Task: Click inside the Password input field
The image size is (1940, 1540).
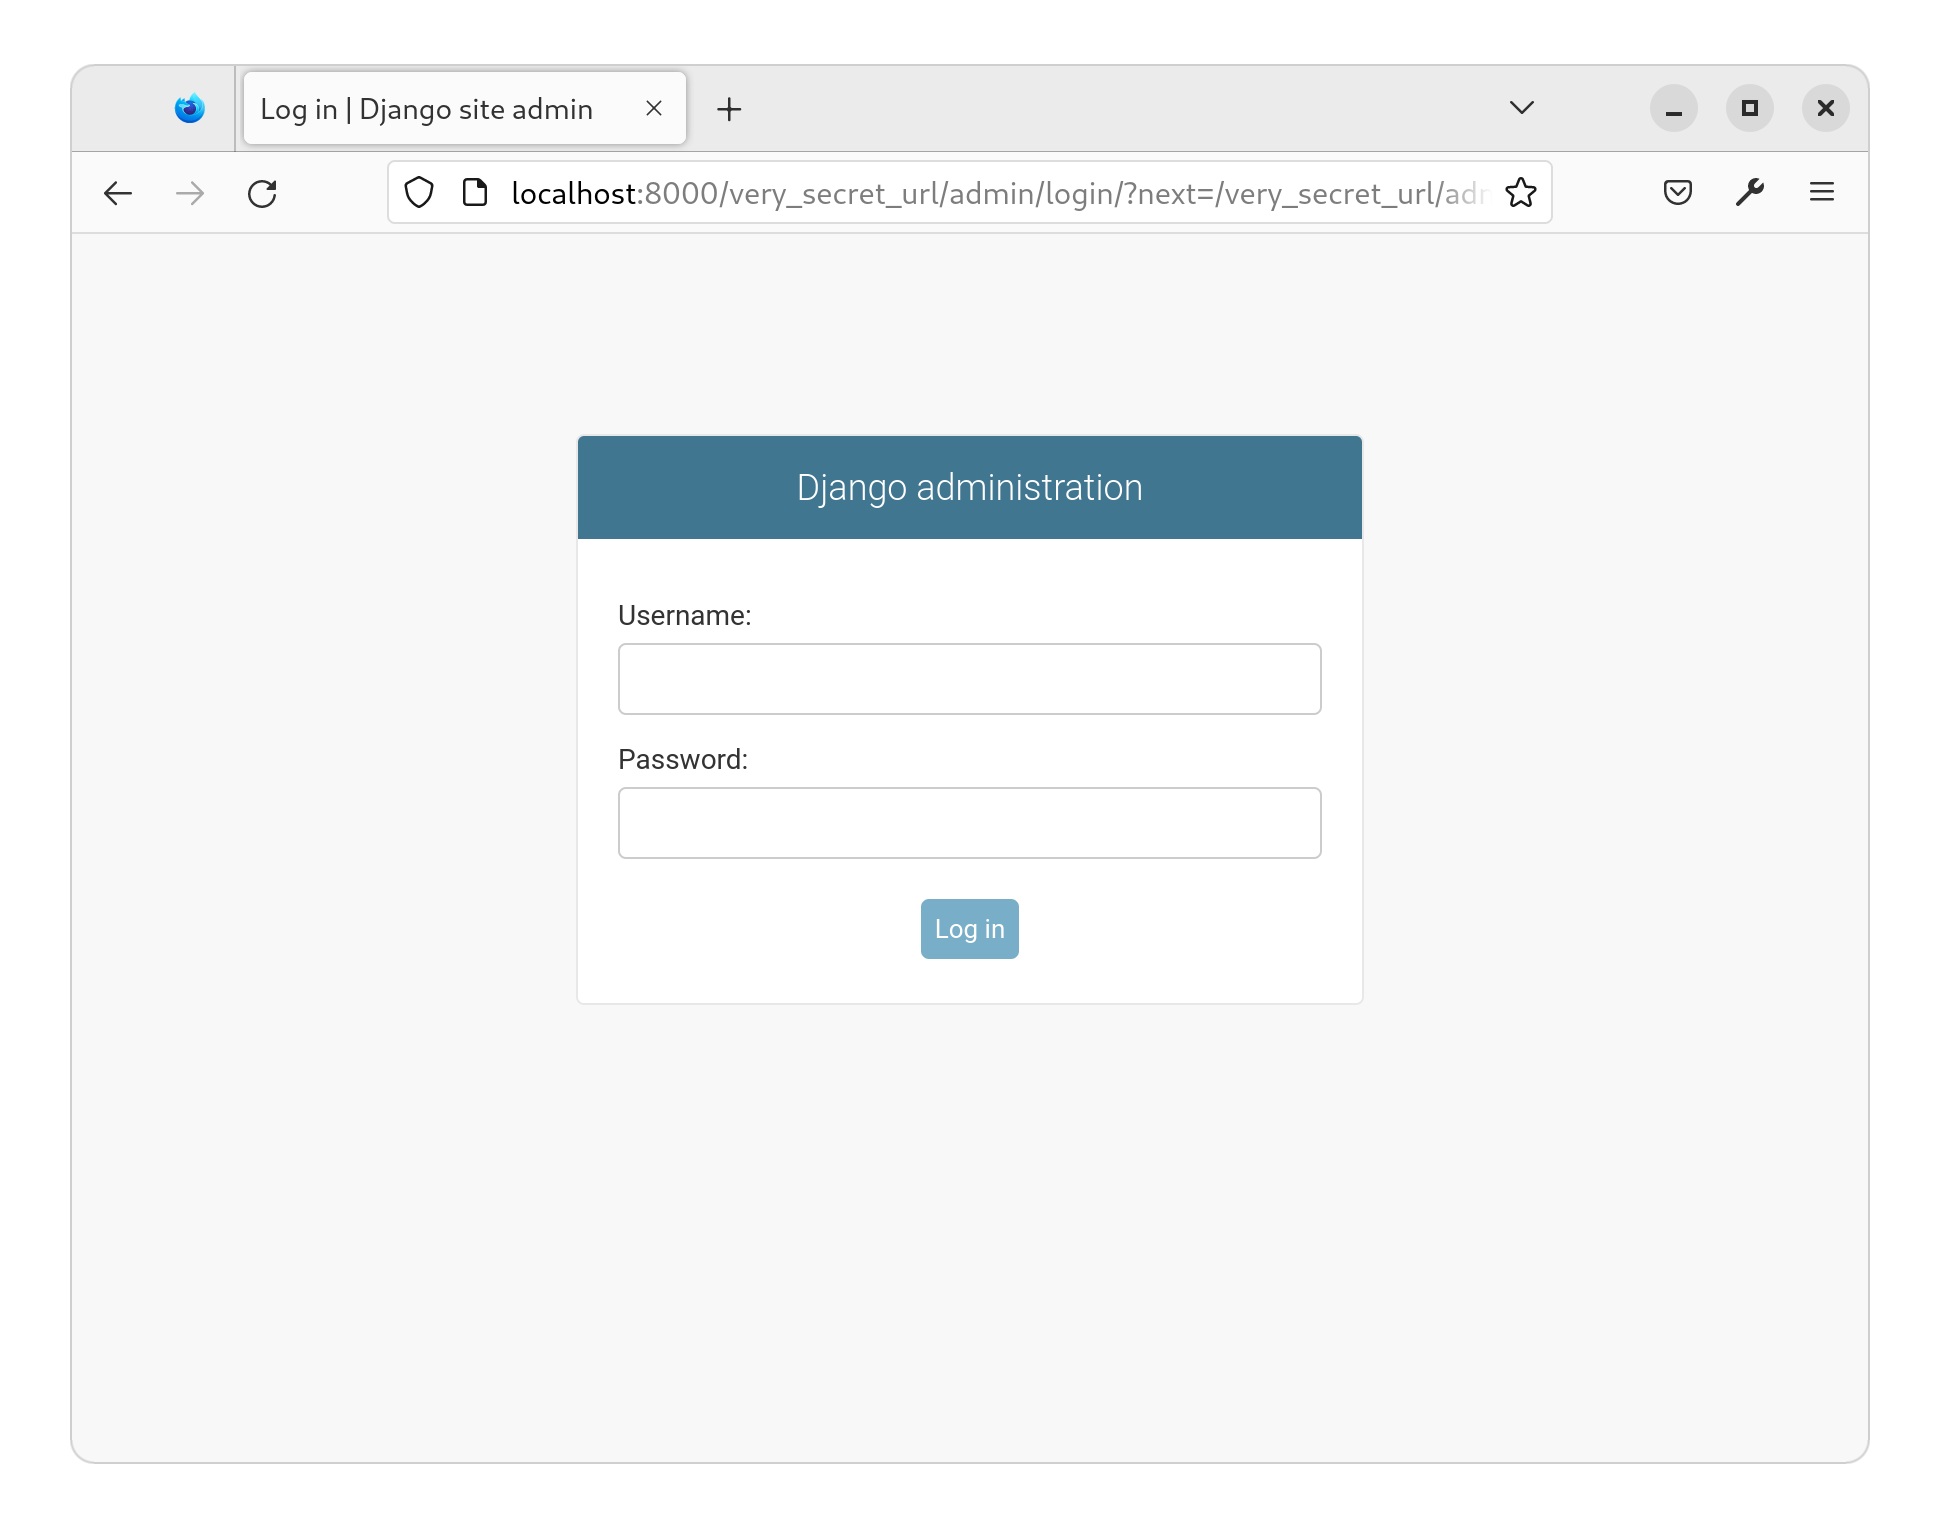Action: coord(969,822)
